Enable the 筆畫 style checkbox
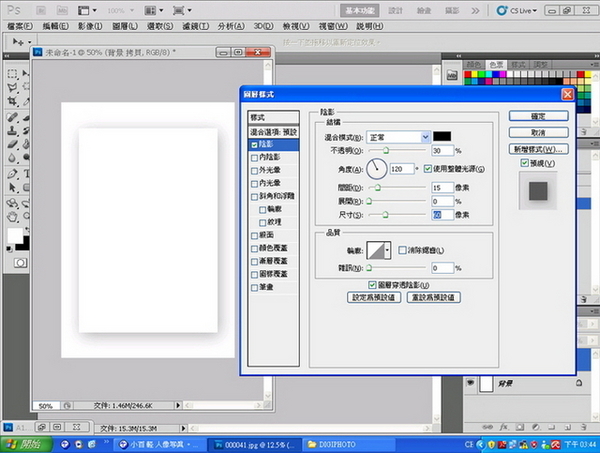The height and width of the screenshot is (453, 600). [x=254, y=288]
